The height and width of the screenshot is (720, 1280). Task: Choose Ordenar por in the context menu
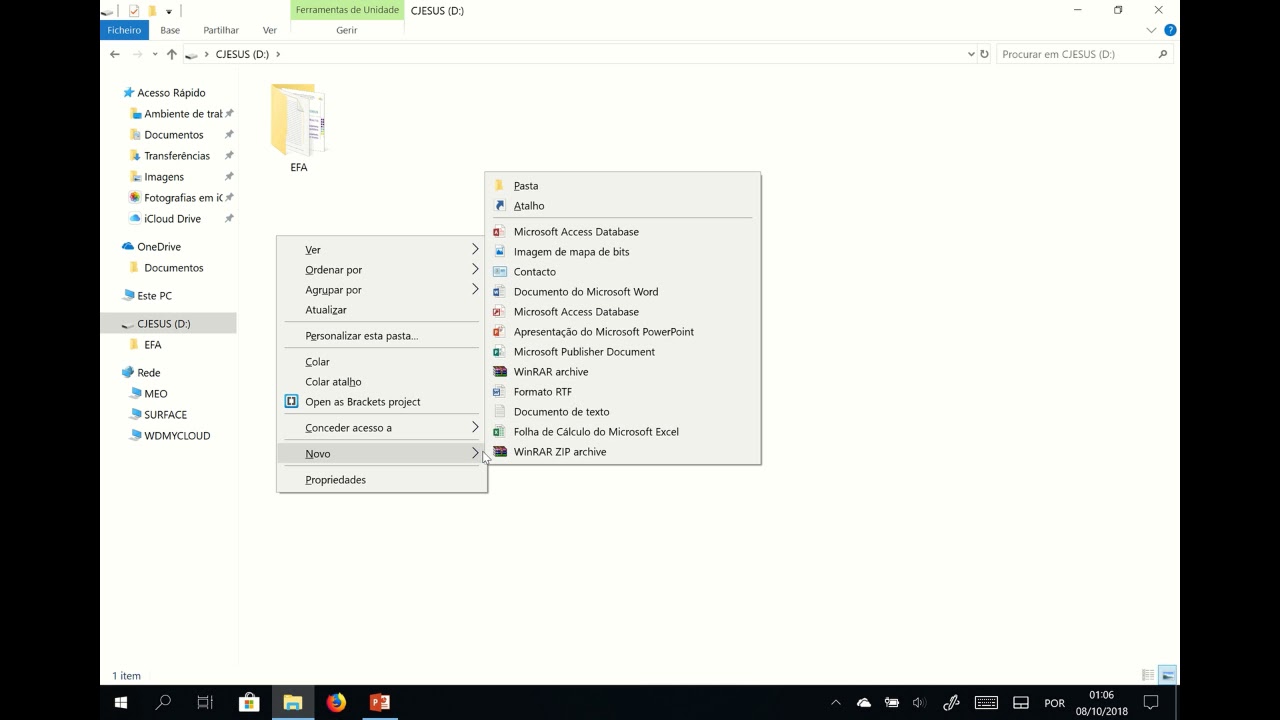[x=382, y=270]
